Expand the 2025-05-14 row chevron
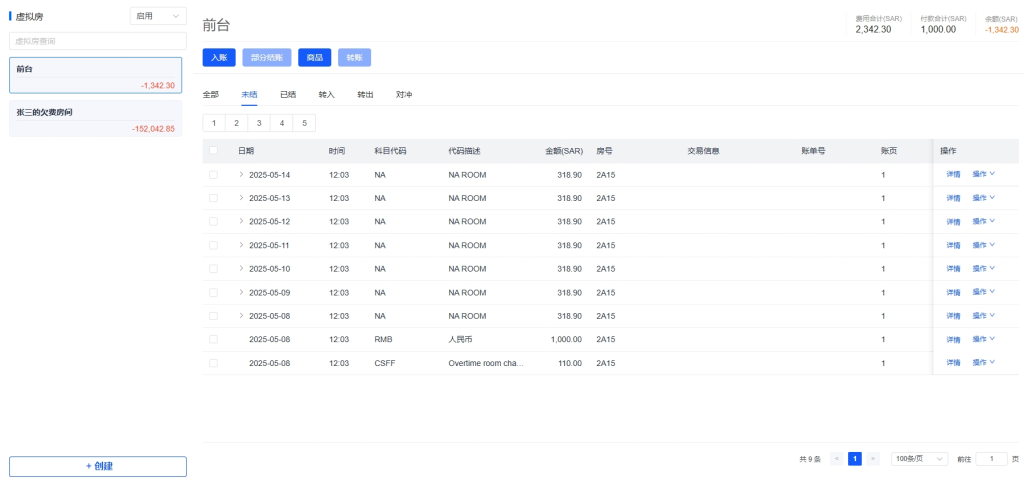Image resolution: width=1024 pixels, height=481 pixels. click(241, 174)
